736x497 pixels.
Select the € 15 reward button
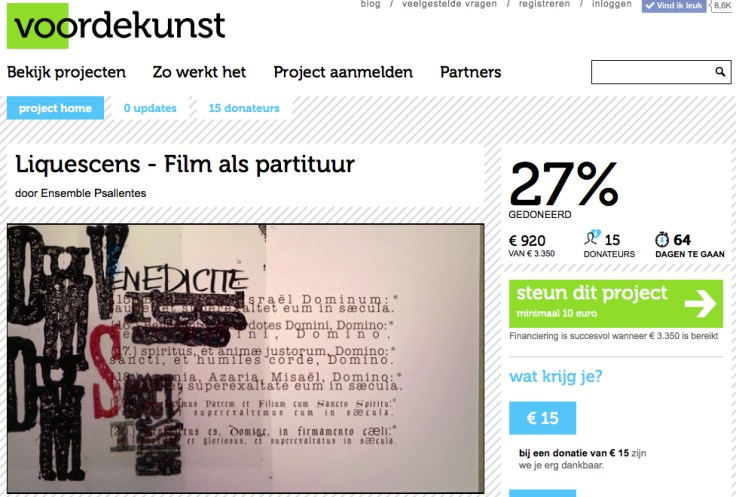coord(543,418)
